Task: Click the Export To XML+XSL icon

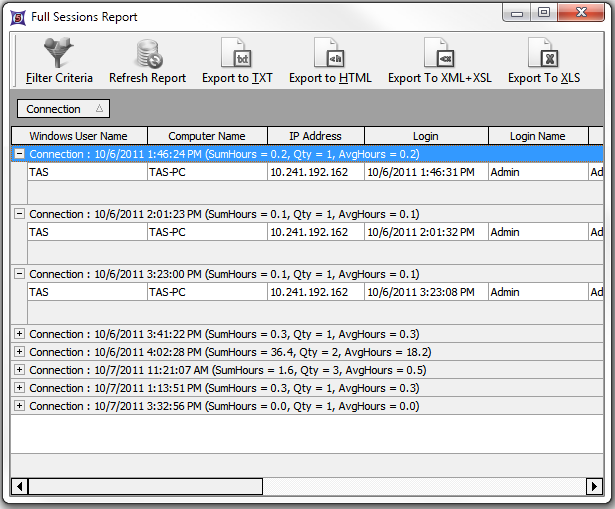Action: [x=439, y=52]
